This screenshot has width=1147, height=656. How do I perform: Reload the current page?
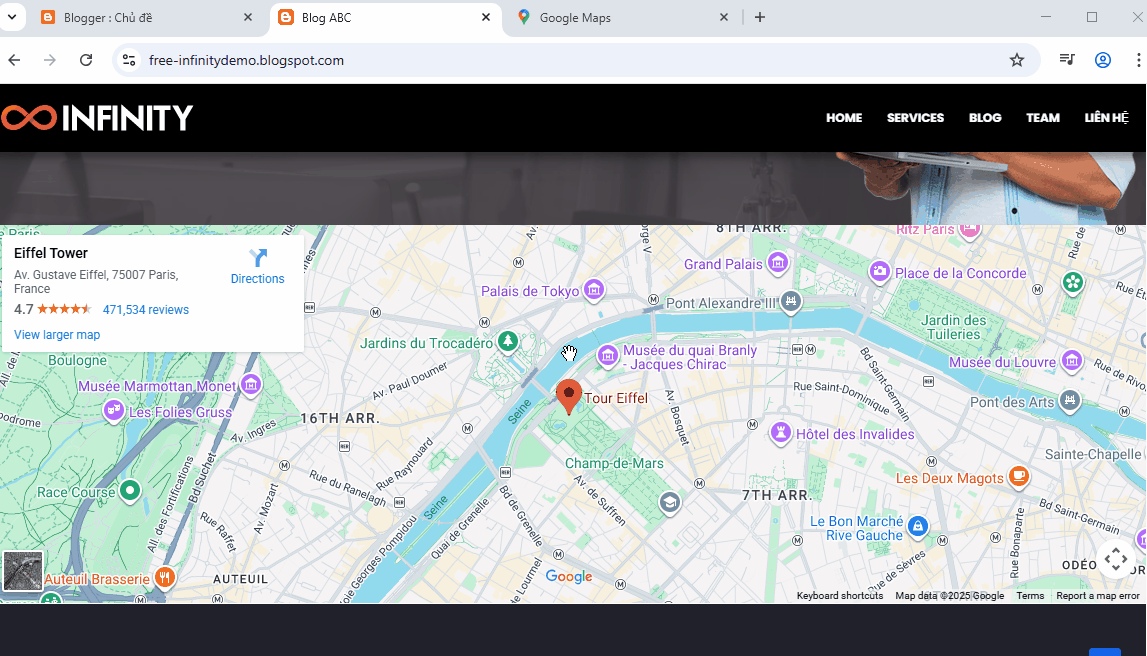(x=86, y=60)
